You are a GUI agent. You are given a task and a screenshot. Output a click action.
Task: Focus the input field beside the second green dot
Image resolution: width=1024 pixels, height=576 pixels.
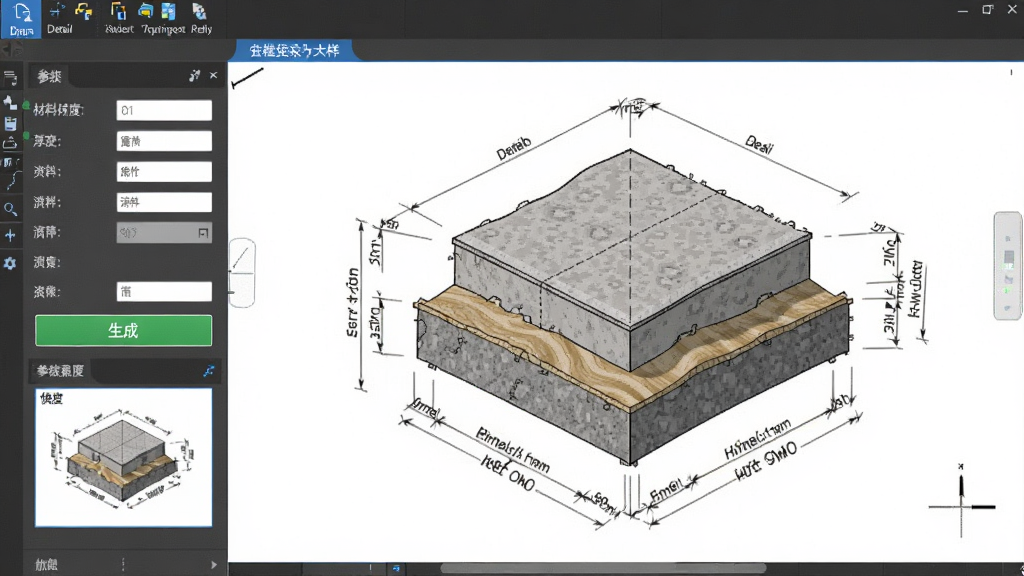tap(164, 141)
